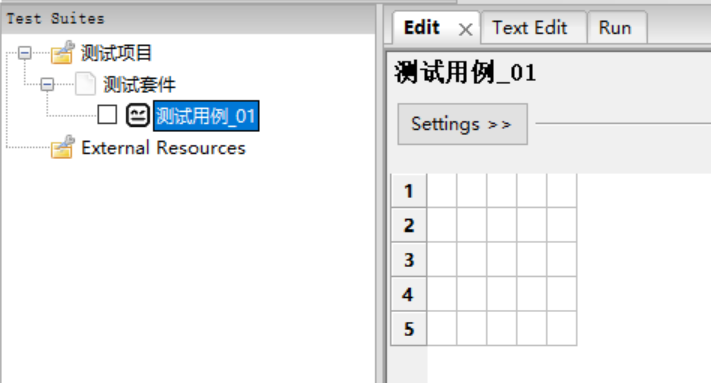Select row 1 header in grid

409,190
